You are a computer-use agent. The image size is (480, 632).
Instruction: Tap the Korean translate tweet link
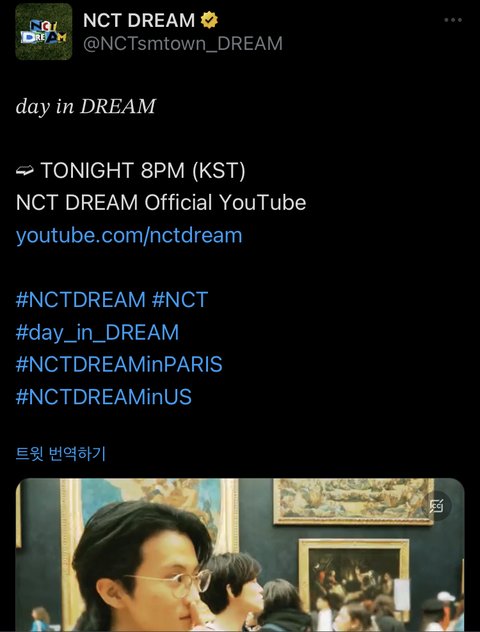tap(61, 454)
